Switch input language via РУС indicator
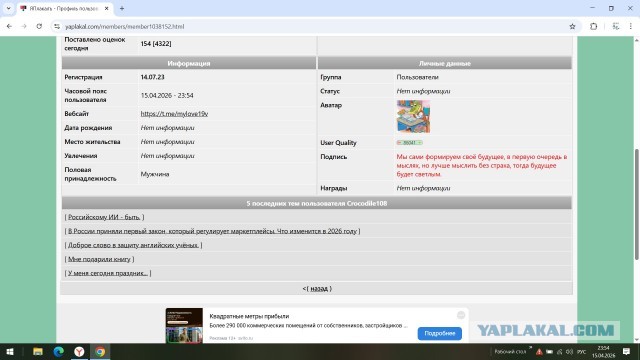 point(582,352)
